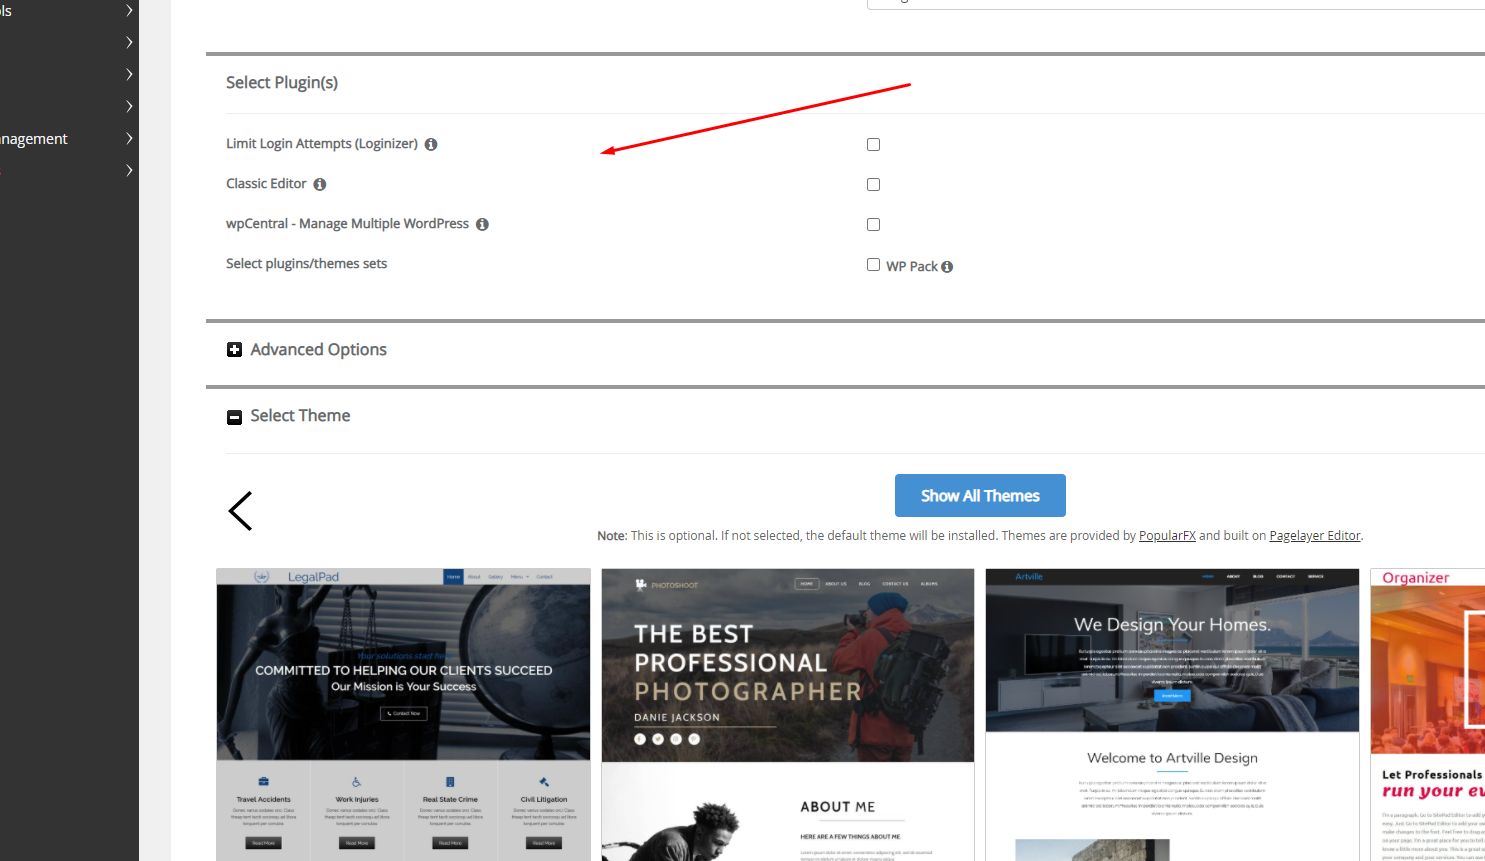This screenshot has width=1485, height=861.
Task: Open the PopularFX link
Action: 1167,536
